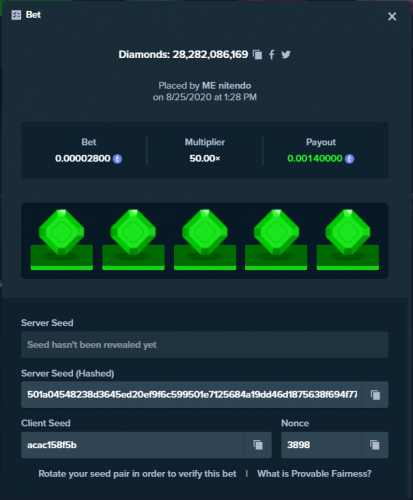Share bet on Facebook
413x500 pixels.
[x=272, y=54]
